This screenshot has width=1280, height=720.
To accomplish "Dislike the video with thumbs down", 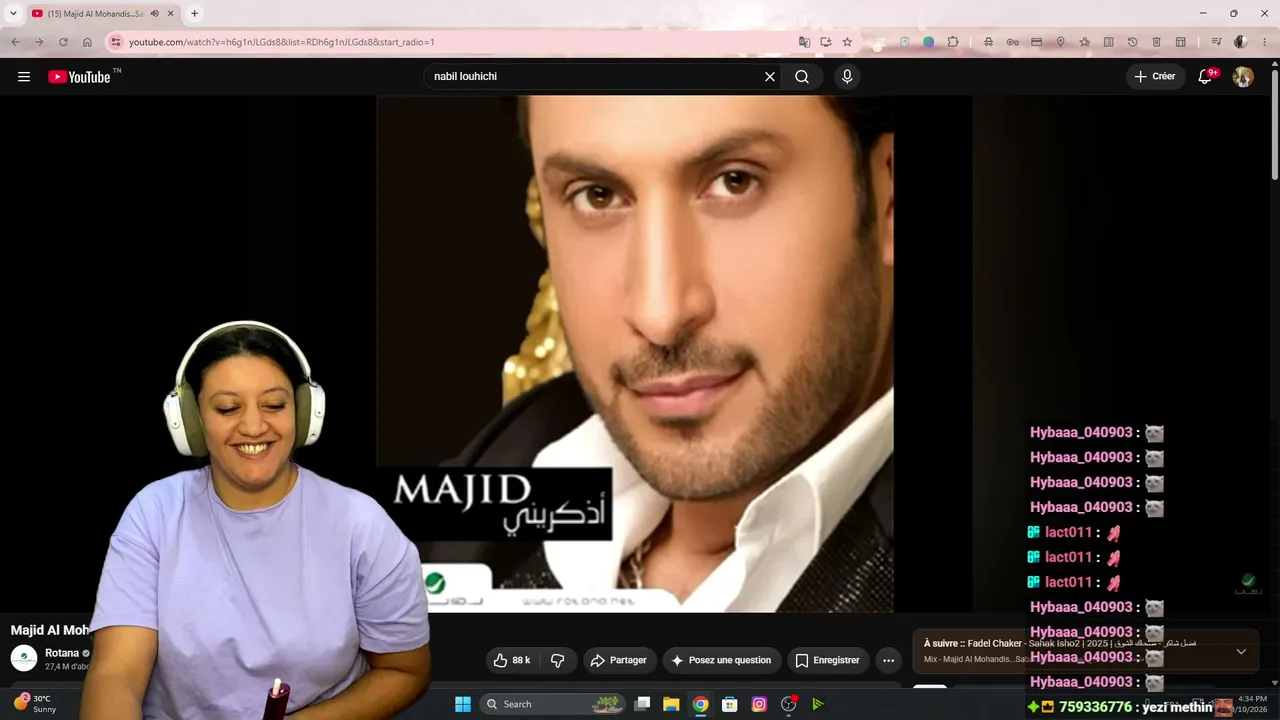I will click(557, 660).
